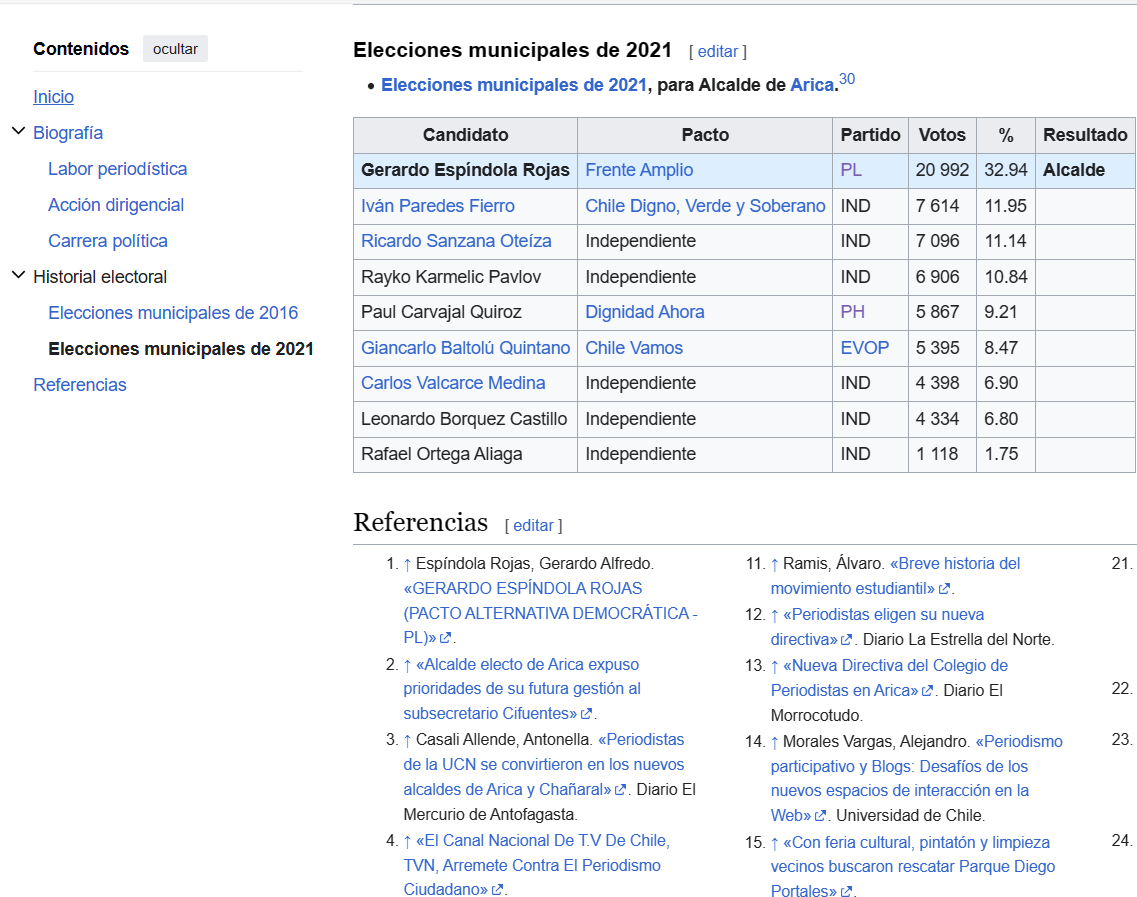Click back-arrow of reference 12
This screenshot has height=897, width=1137.
coord(774,615)
